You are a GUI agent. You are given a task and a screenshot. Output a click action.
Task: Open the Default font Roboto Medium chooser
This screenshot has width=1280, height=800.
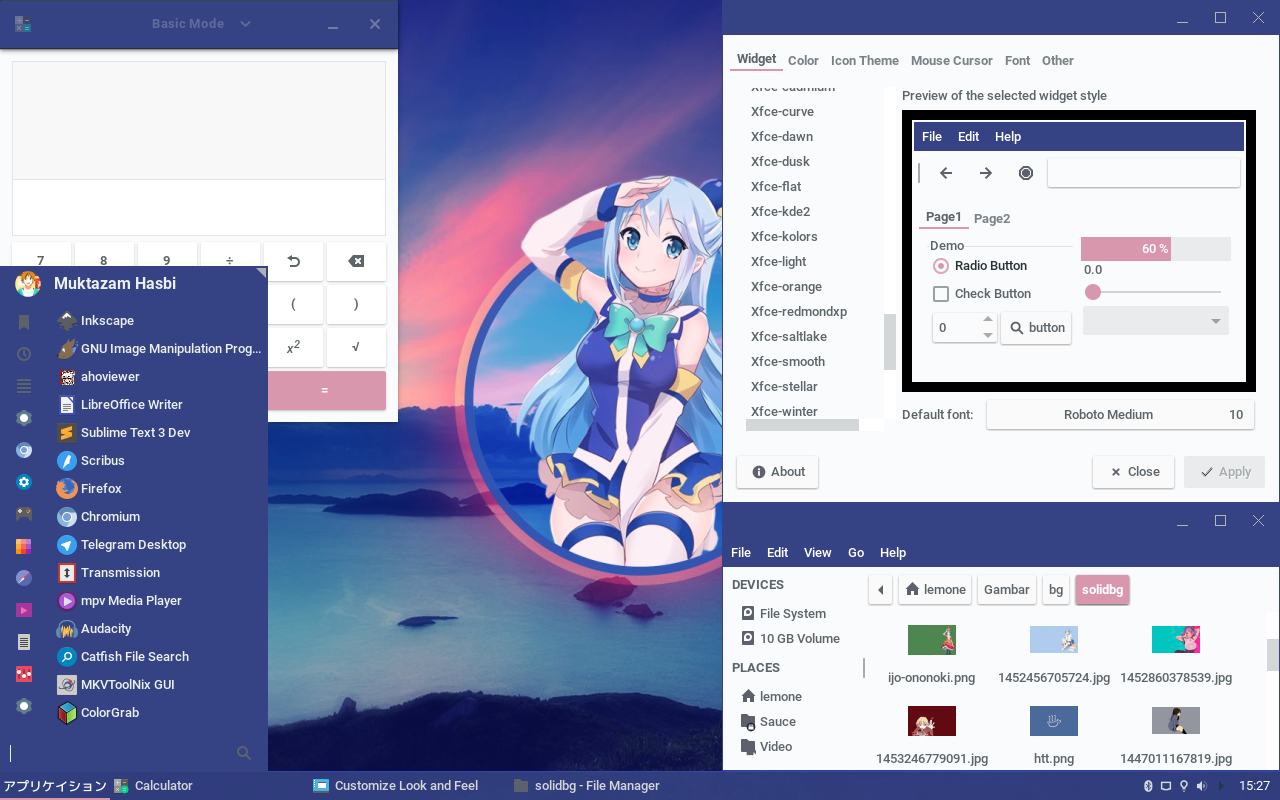pos(1120,415)
